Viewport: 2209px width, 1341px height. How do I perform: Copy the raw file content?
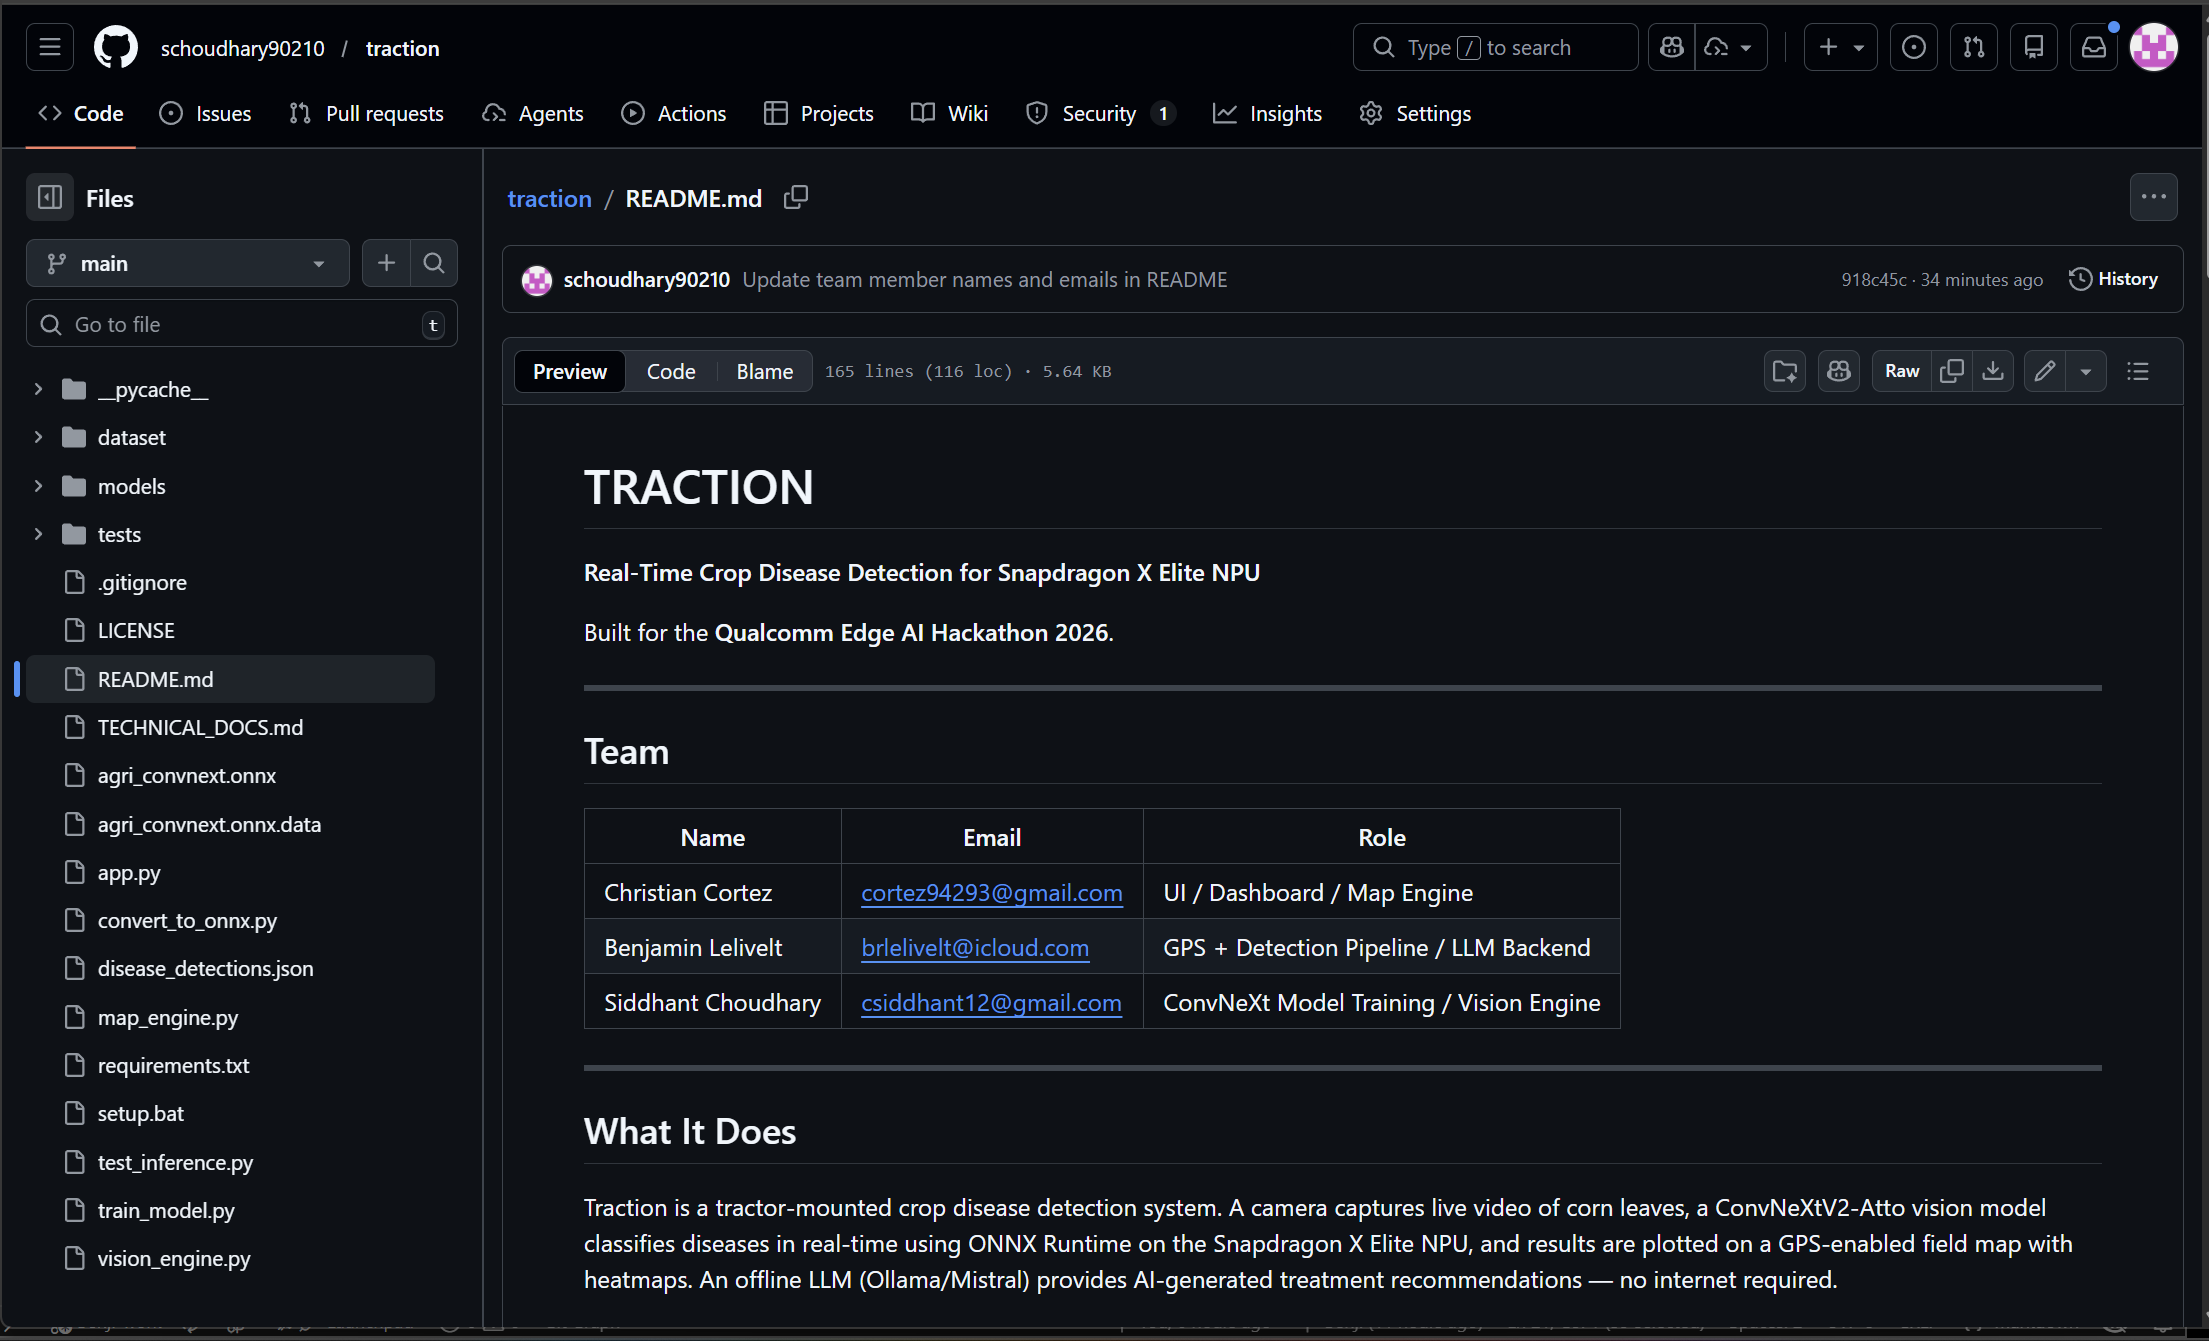point(1951,371)
